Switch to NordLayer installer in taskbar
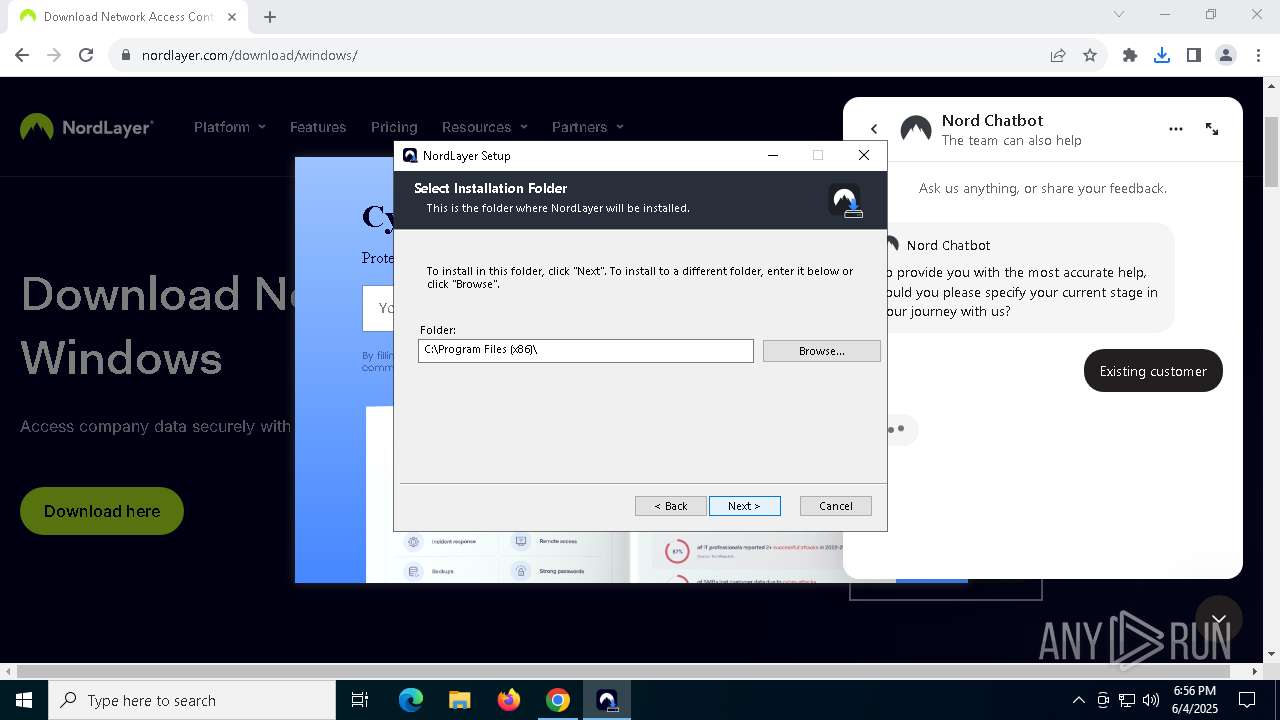The height and width of the screenshot is (720, 1280). [607, 700]
